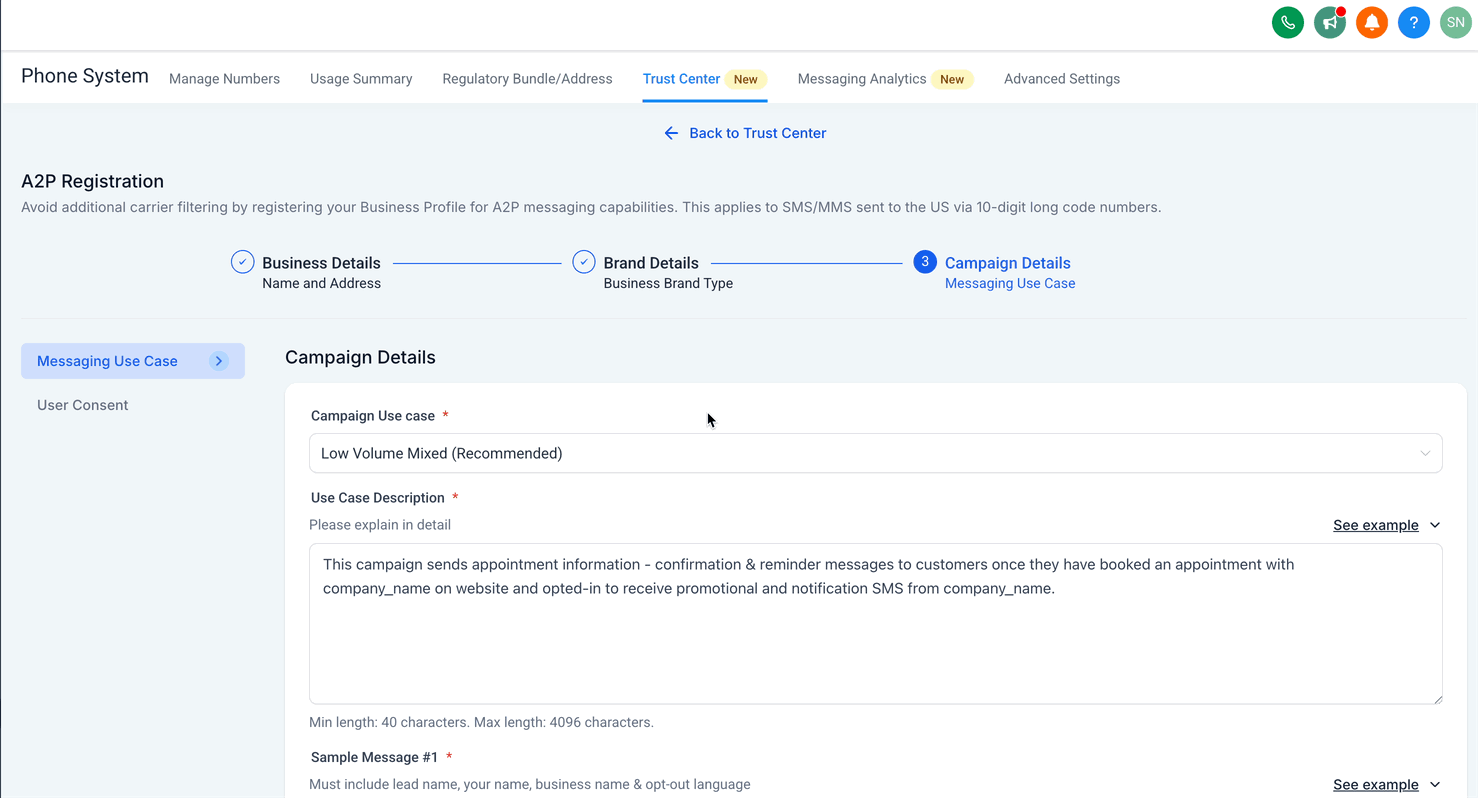1478x798 pixels.
Task: Click the step 3 Campaign Details circle
Action: click(x=925, y=262)
